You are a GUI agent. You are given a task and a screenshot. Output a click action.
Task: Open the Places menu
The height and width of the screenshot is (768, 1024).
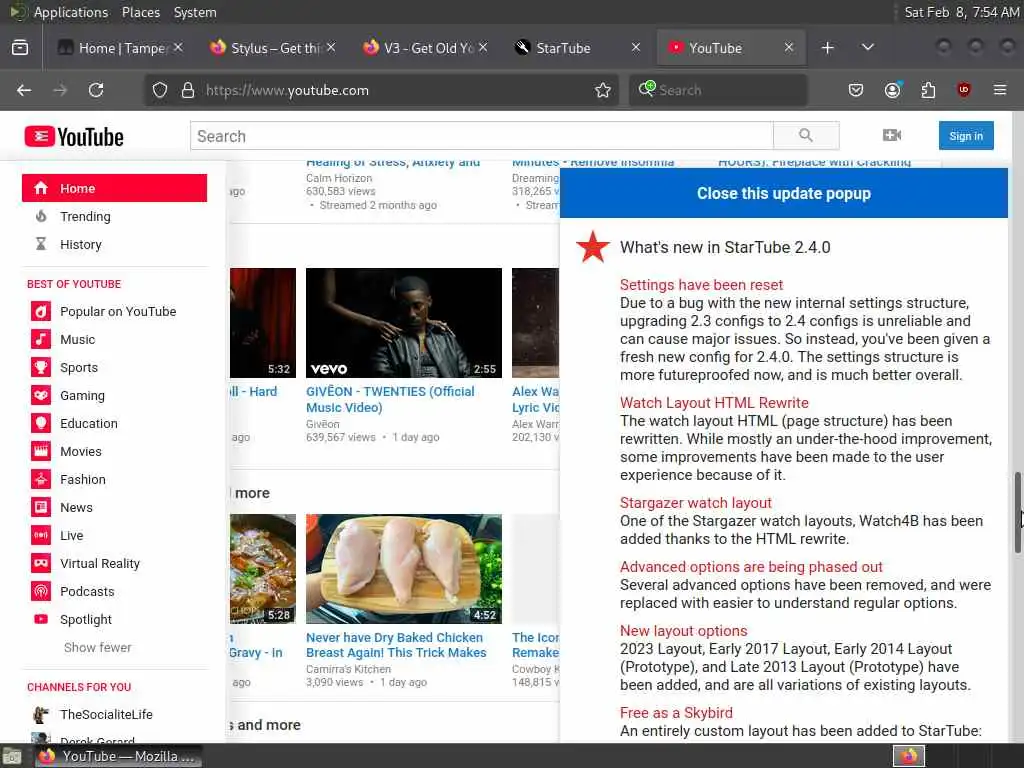click(x=140, y=12)
